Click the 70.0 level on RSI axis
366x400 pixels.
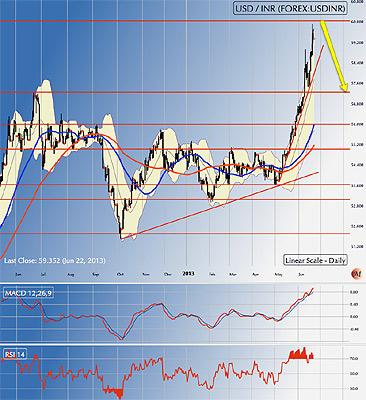[x=354, y=359]
